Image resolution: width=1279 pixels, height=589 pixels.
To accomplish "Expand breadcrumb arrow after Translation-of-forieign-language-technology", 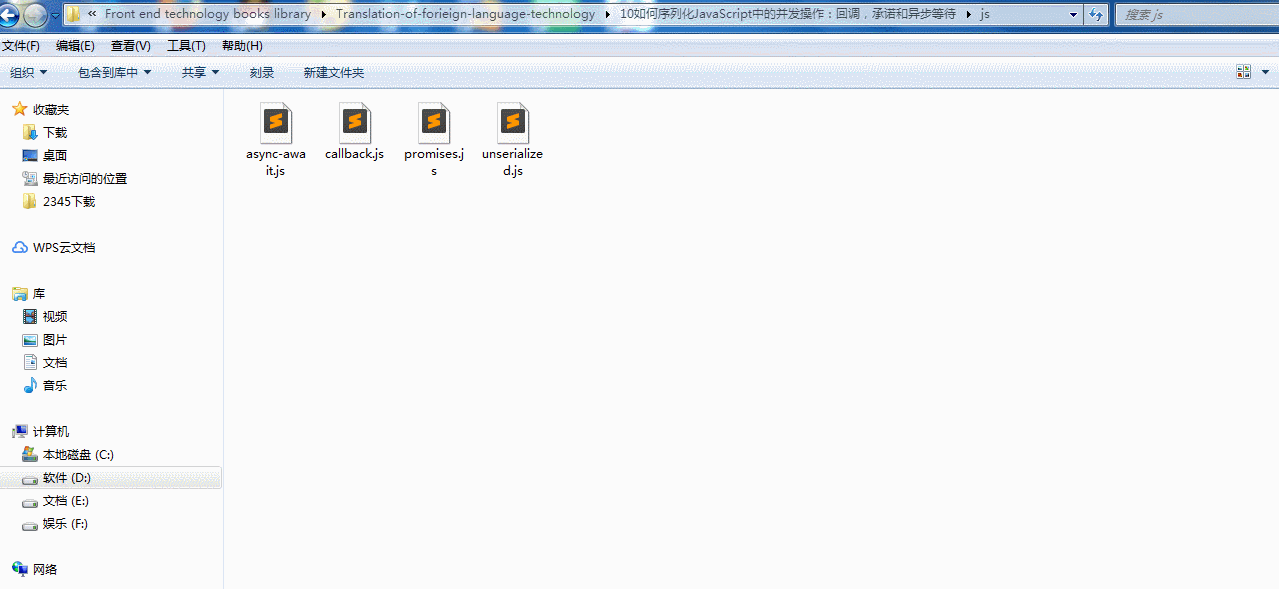I will [607, 14].
